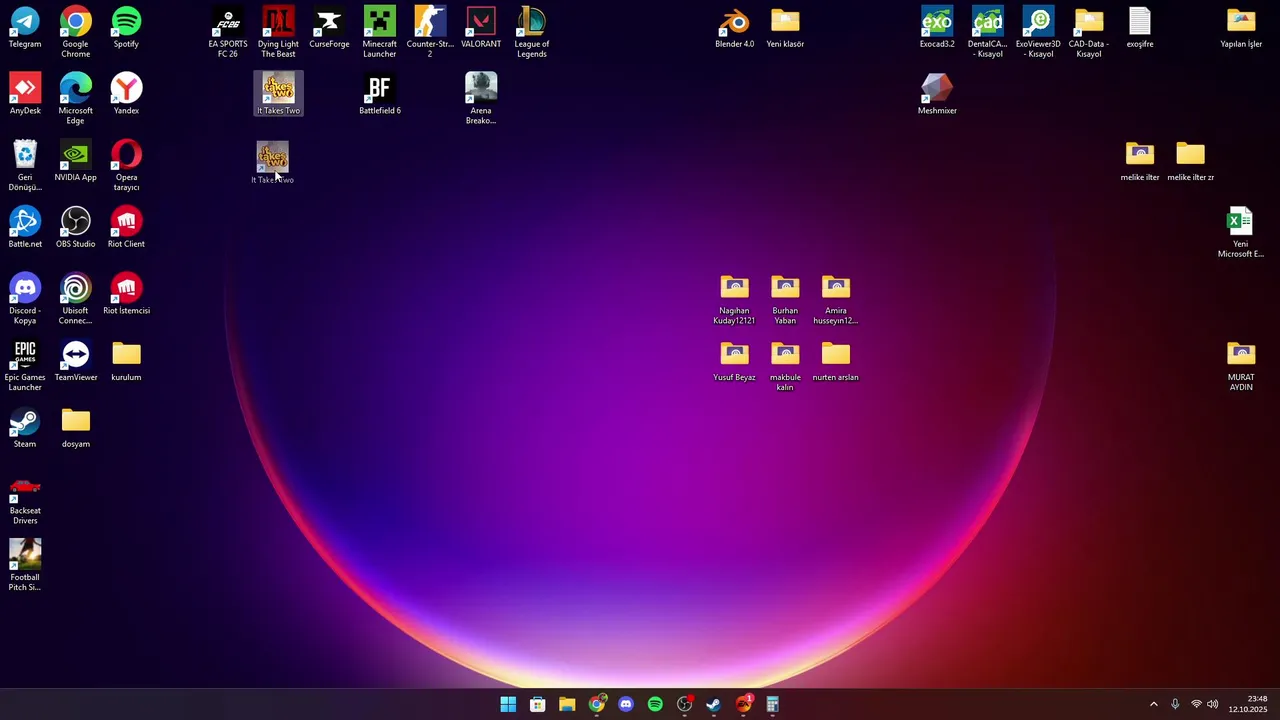Select the Yandex browser shortcut

(x=126, y=94)
